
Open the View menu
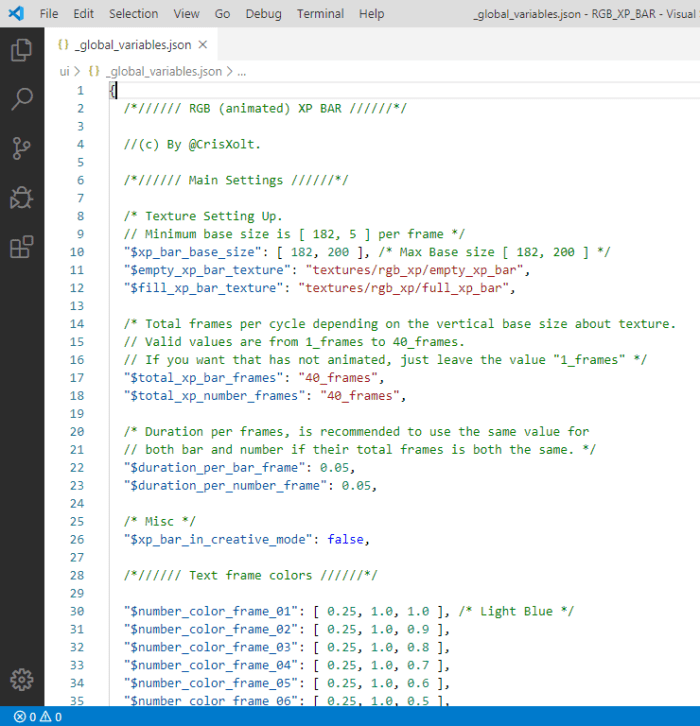click(186, 14)
